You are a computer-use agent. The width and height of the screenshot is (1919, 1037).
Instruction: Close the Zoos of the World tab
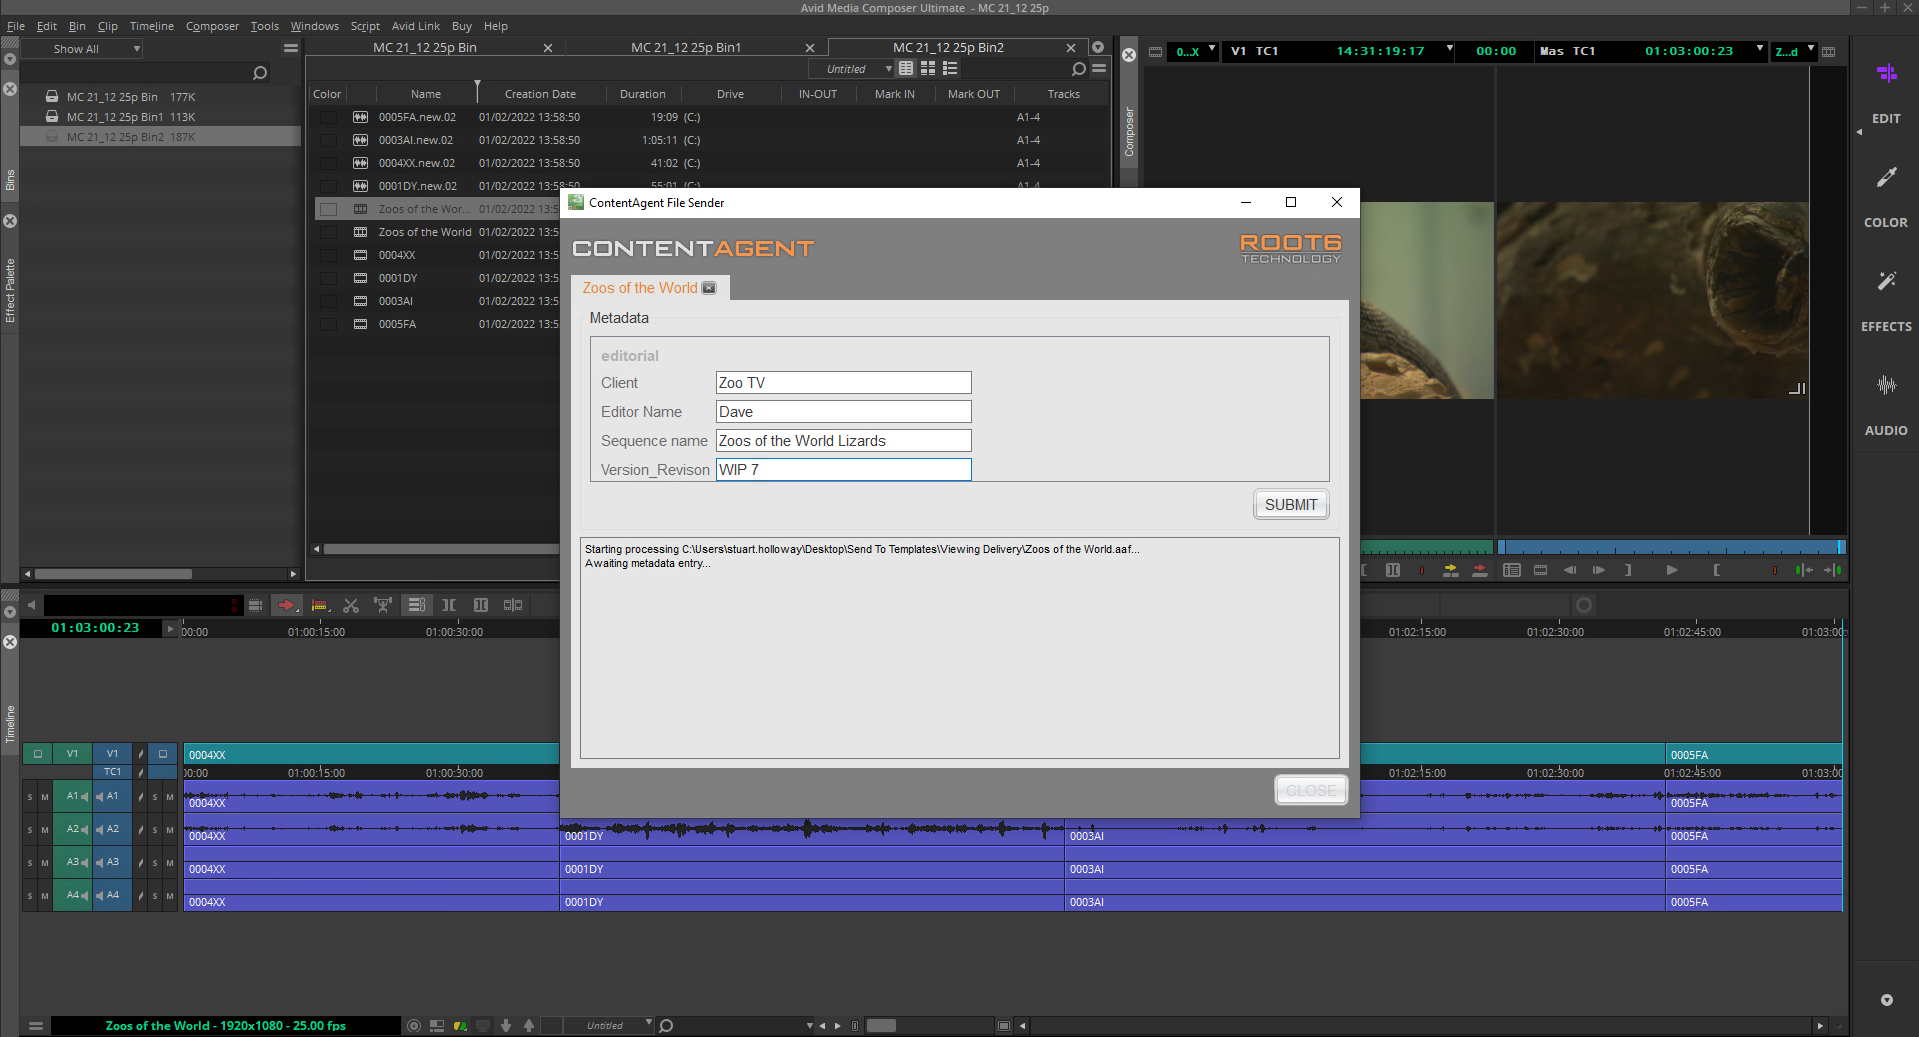(709, 288)
